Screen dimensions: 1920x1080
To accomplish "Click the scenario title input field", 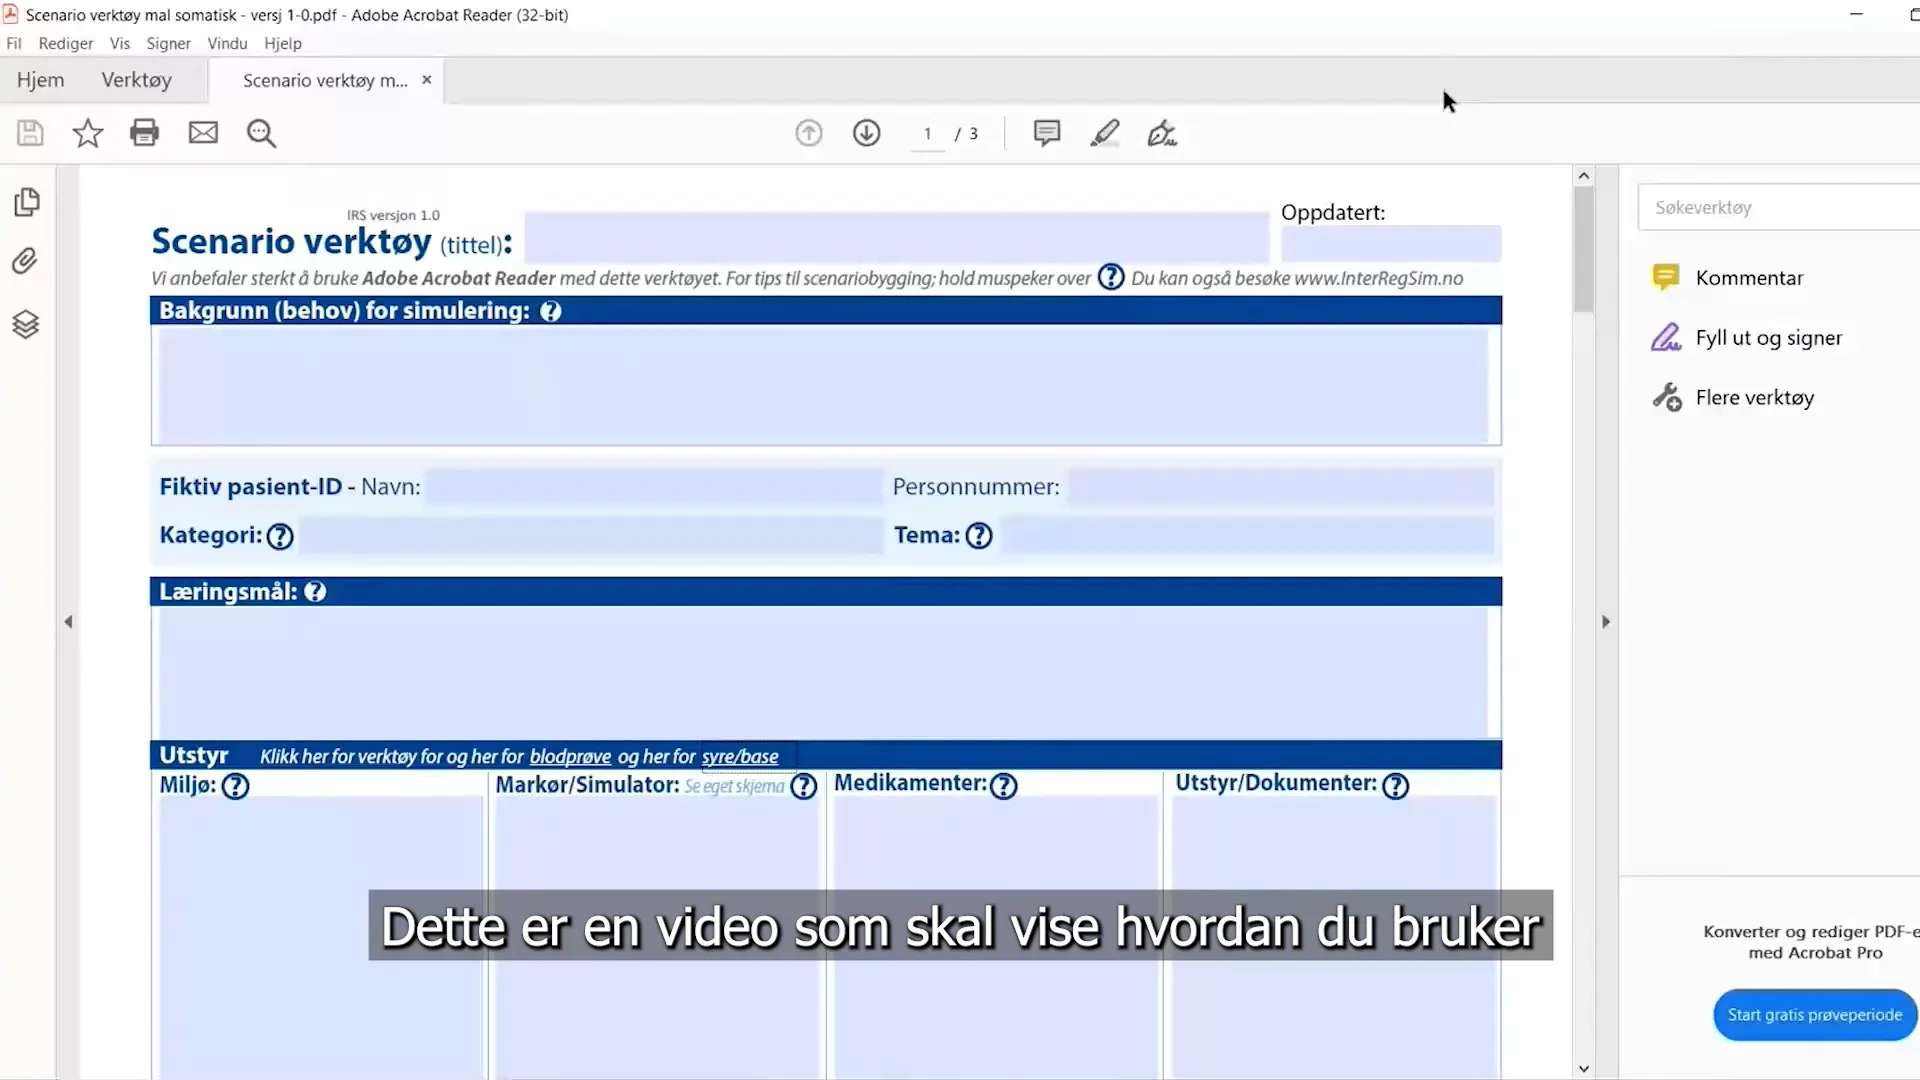I will tap(896, 237).
